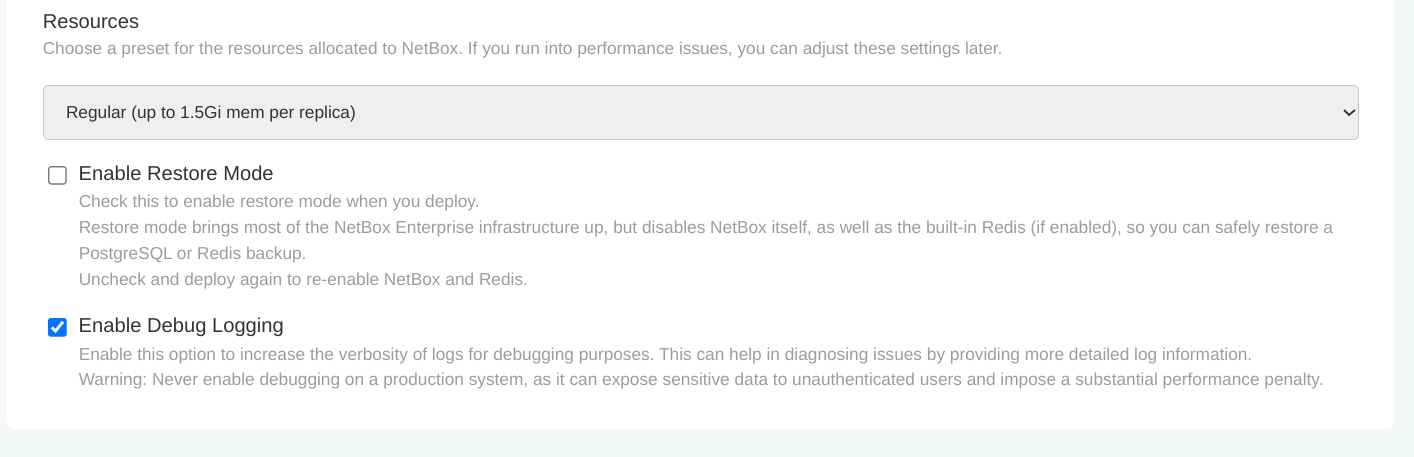Click 'Check this to enable restore mode' text

click(279, 201)
